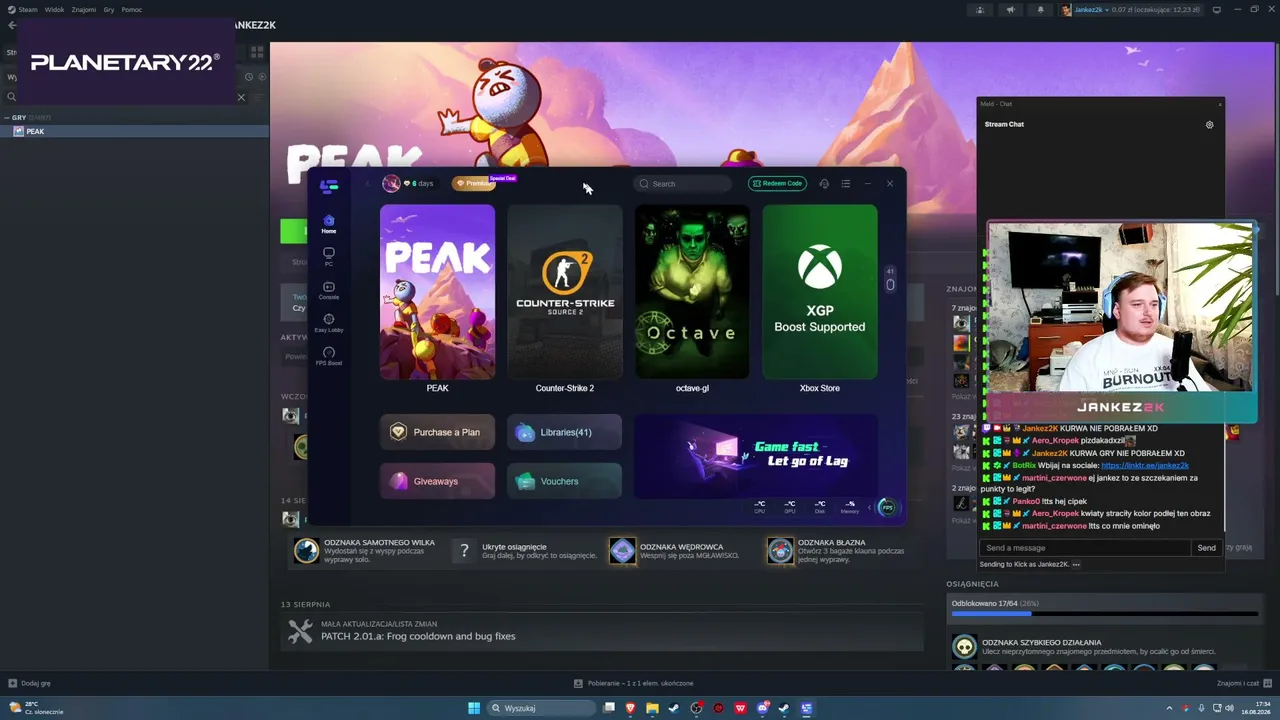Expand the hardware stats panel arrow
Viewport: 1280px width, 720px height.
[869, 508]
